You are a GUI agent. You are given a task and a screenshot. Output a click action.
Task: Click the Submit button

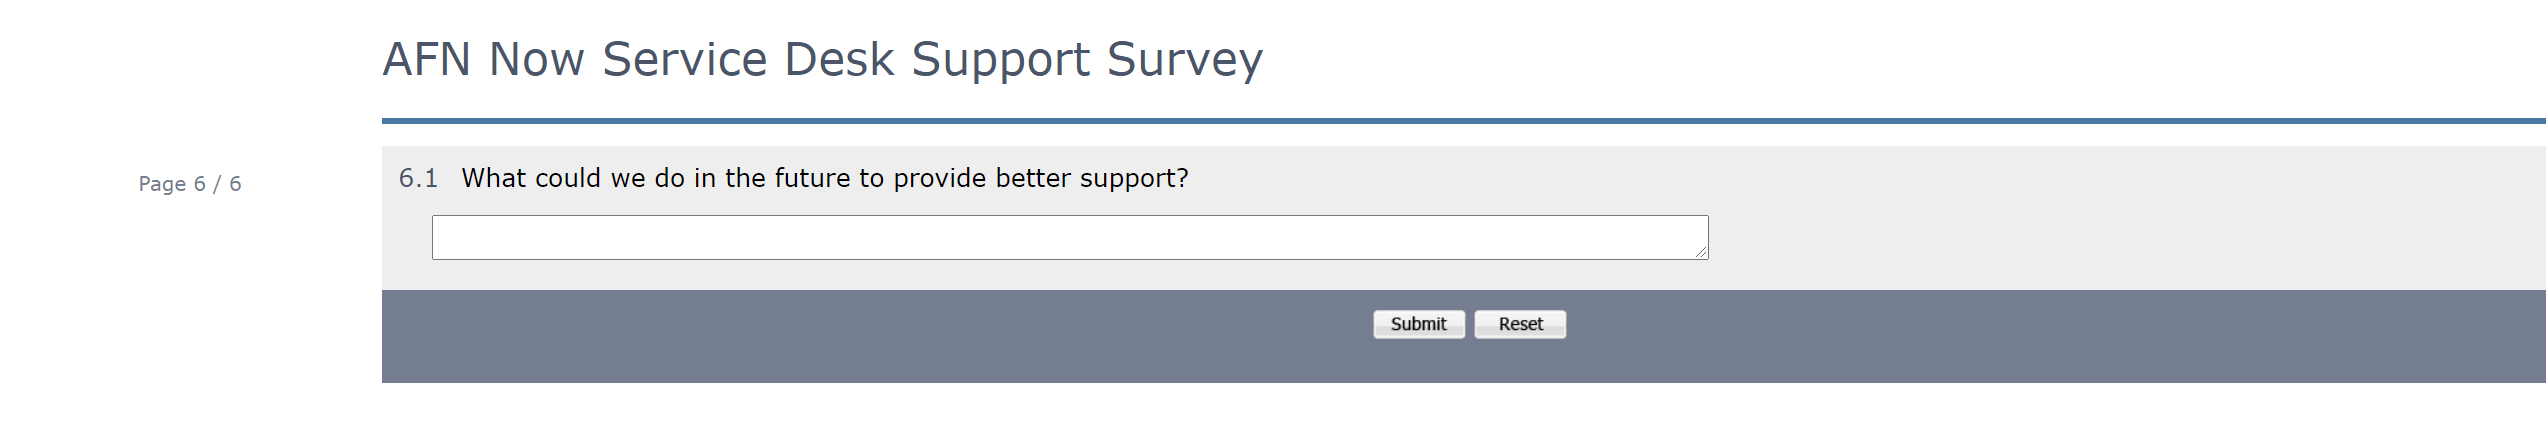[1418, 324]
